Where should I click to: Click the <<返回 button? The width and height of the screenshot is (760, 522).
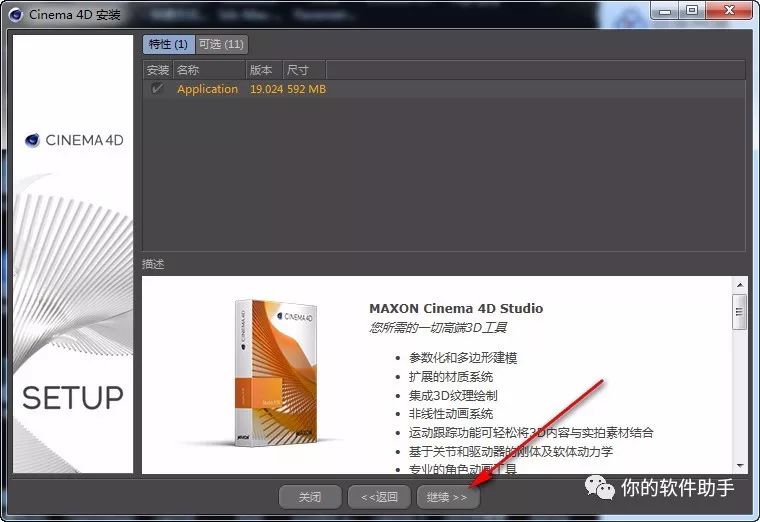(379, 497)
